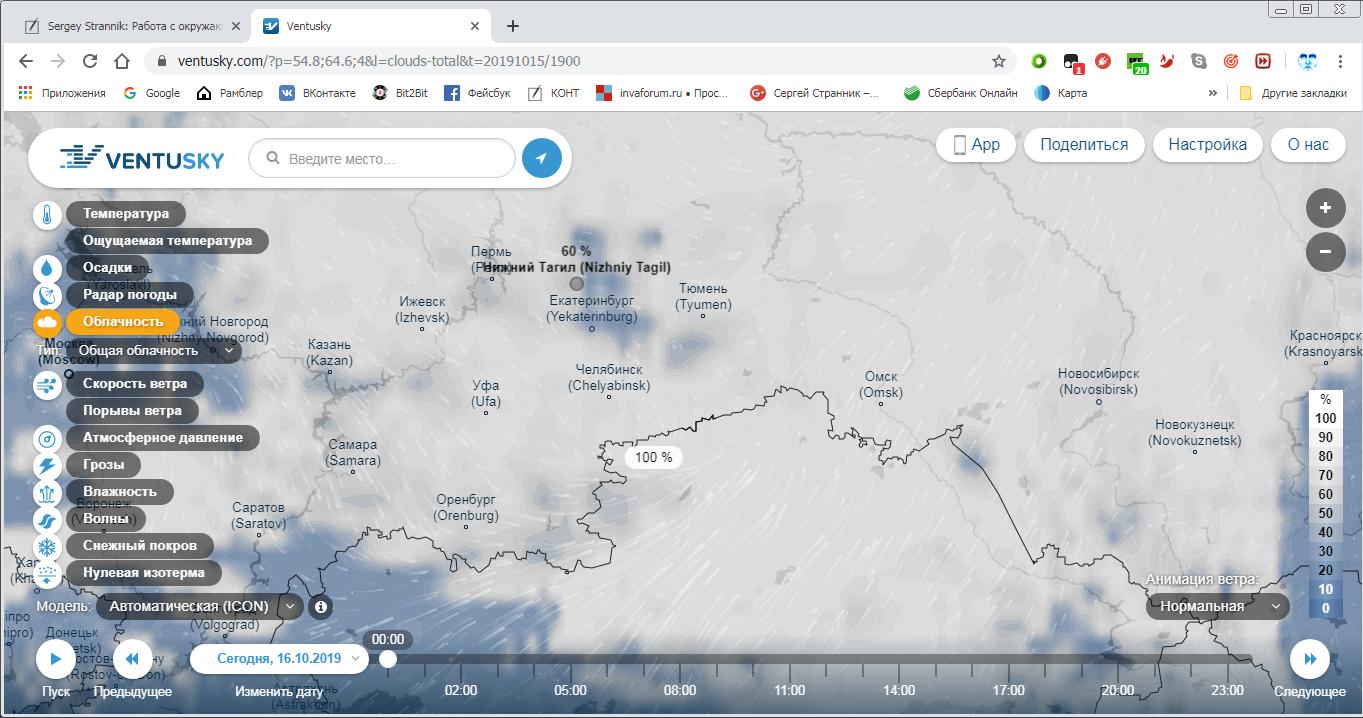Open the ВКонтакте bookmark

point(318,93)
